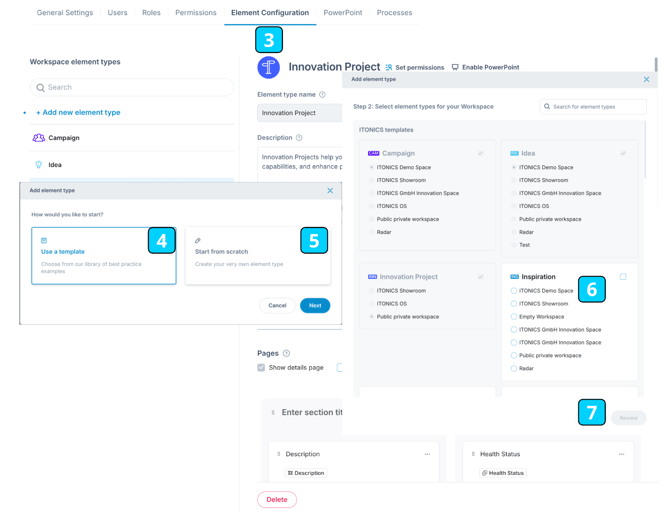This screenshot has height=525, width=670.
Task: Click the Description card drag handle
Action: click(x=279, y=454)
